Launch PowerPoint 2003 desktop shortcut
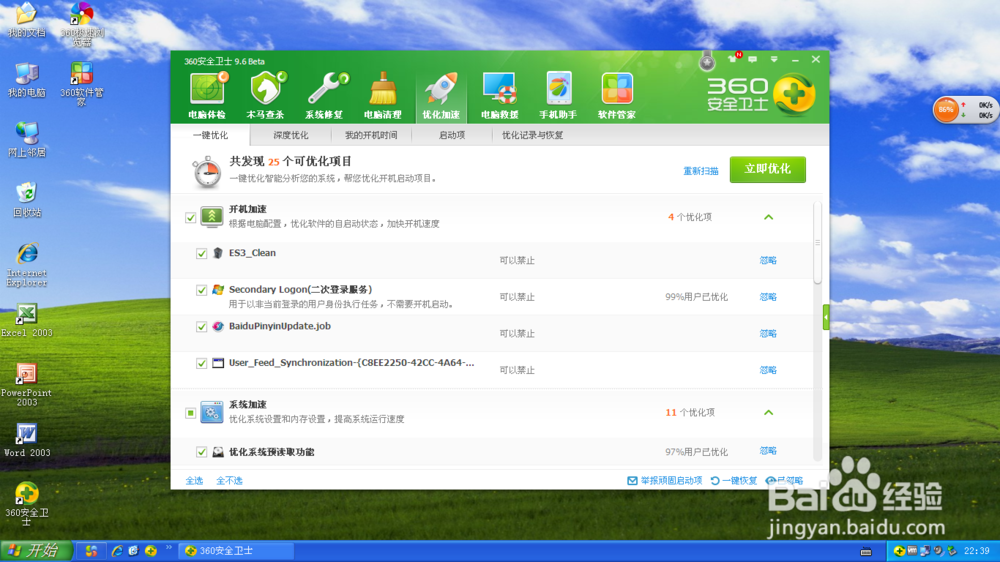 tap(26, 384)
